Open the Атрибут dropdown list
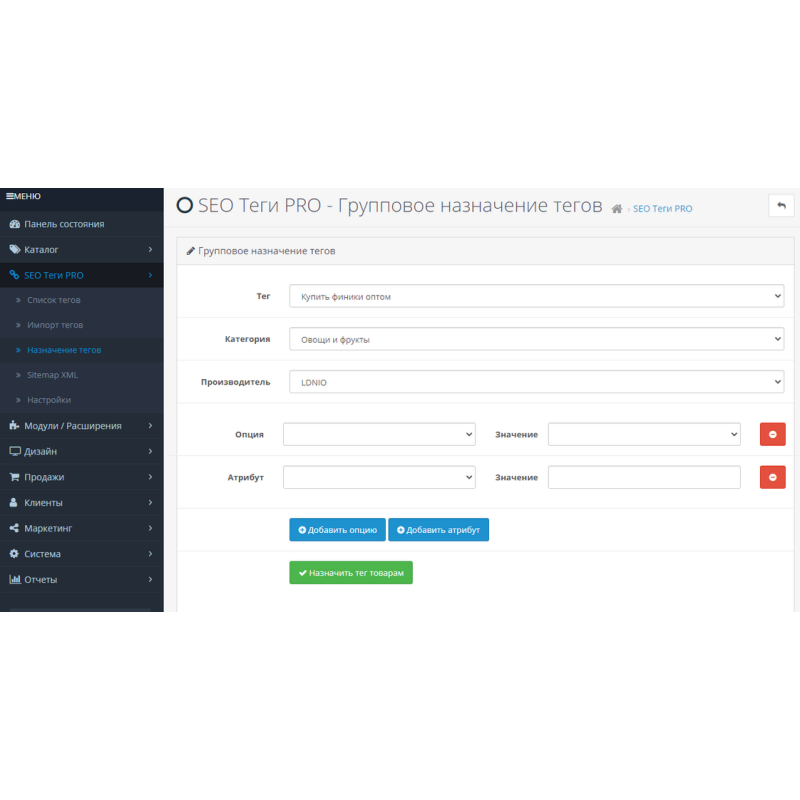The width and height of the screenshot is (800, 800). point(379,477)
